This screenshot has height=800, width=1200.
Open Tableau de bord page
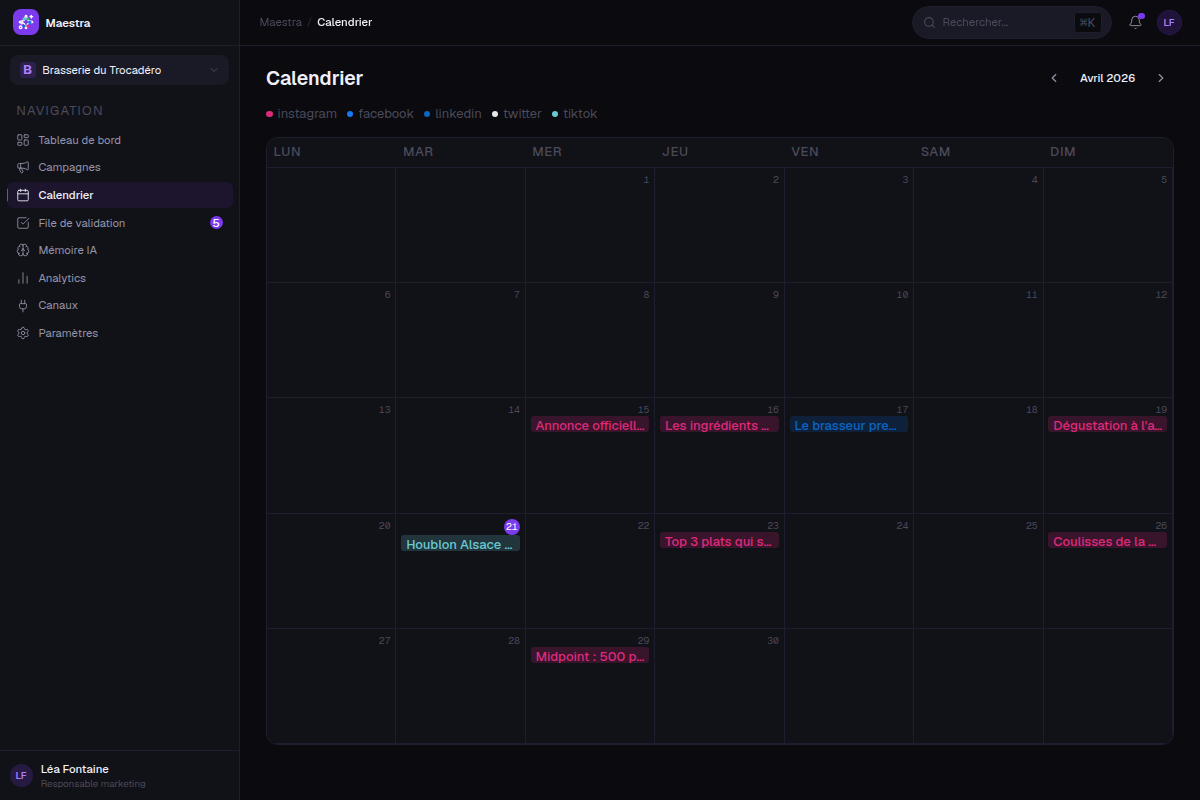(x=119, y=140)
